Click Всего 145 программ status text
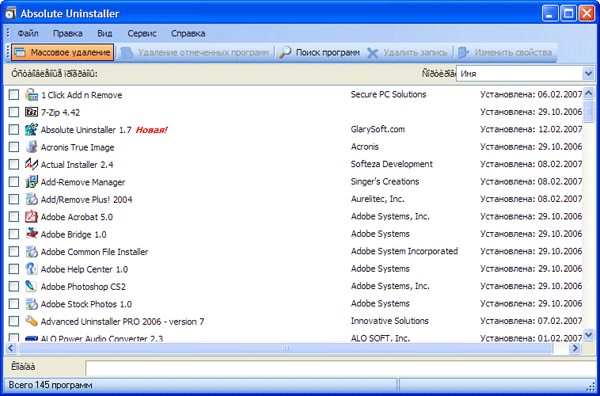This screenshot has width=600, height=396. tap(50, 385)
